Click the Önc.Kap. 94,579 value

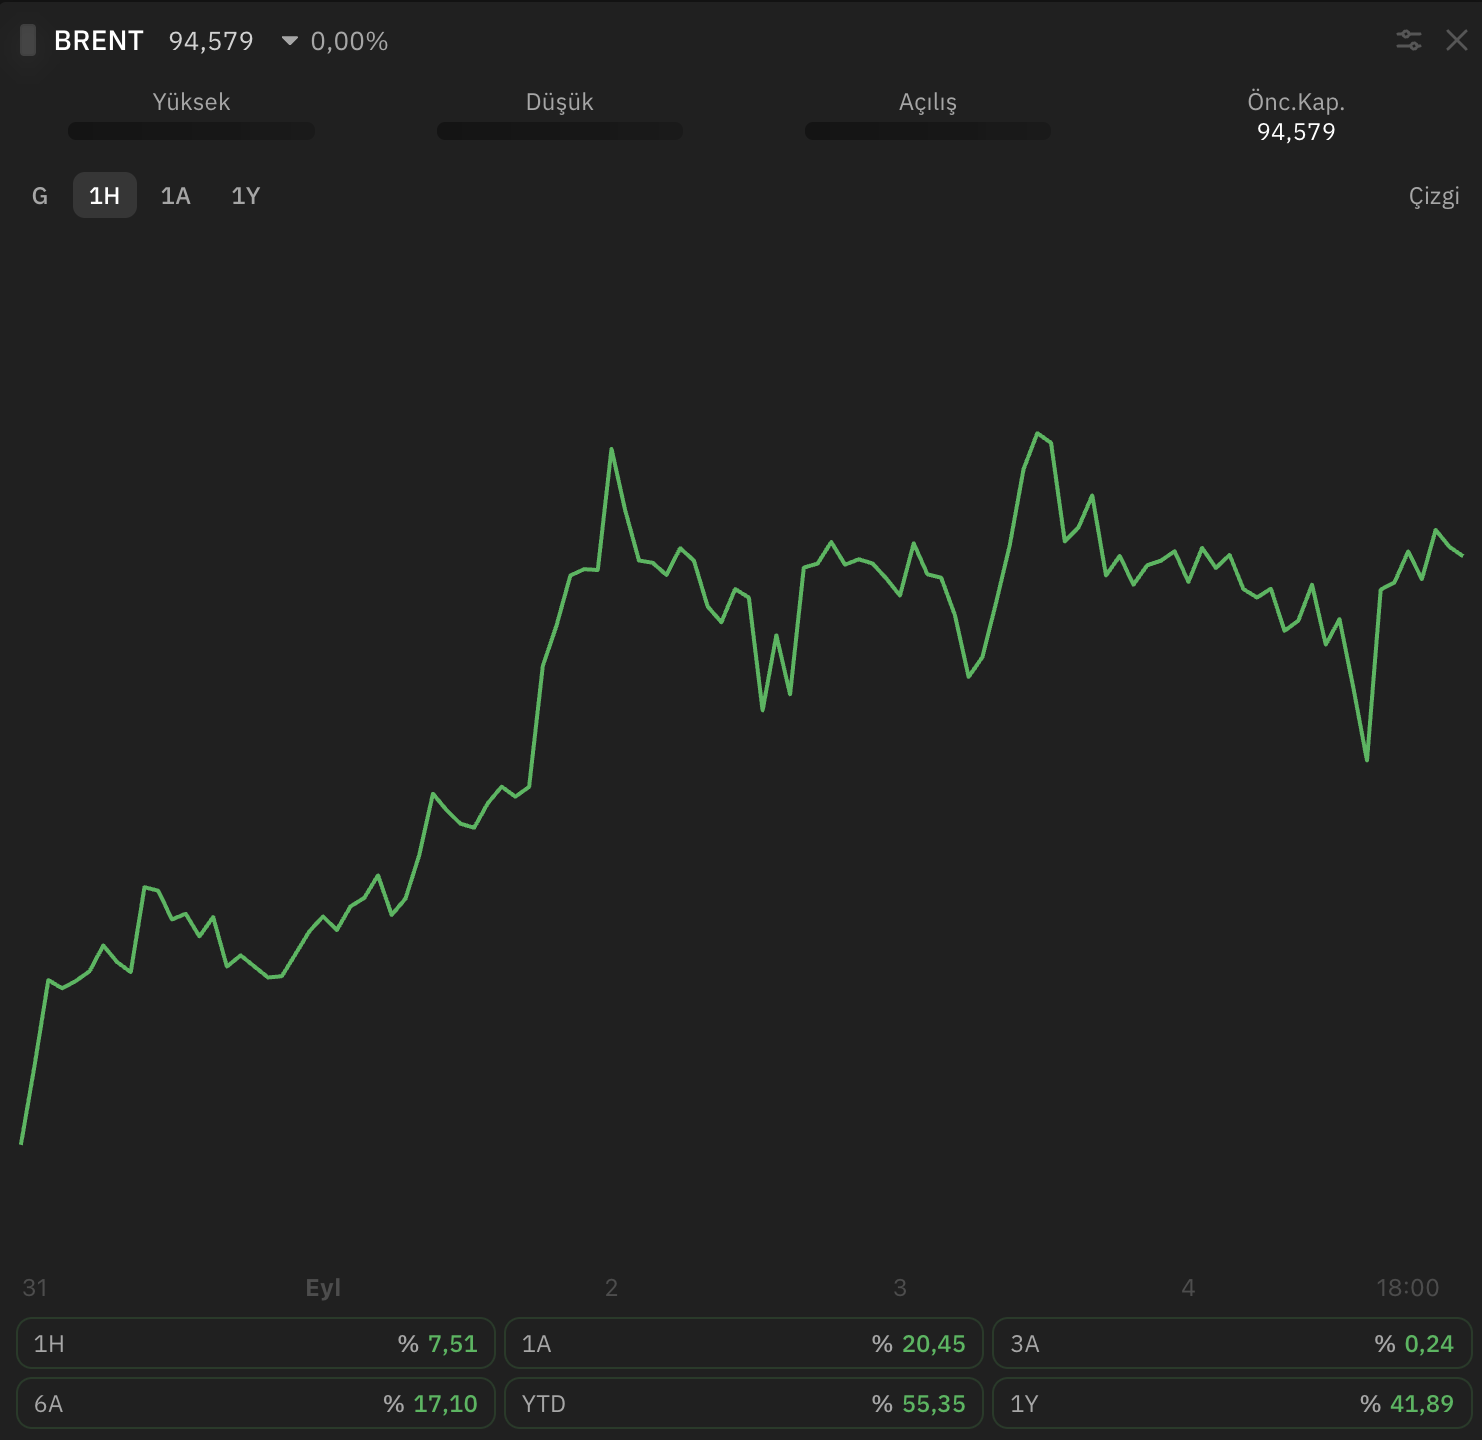[1296, 132]
